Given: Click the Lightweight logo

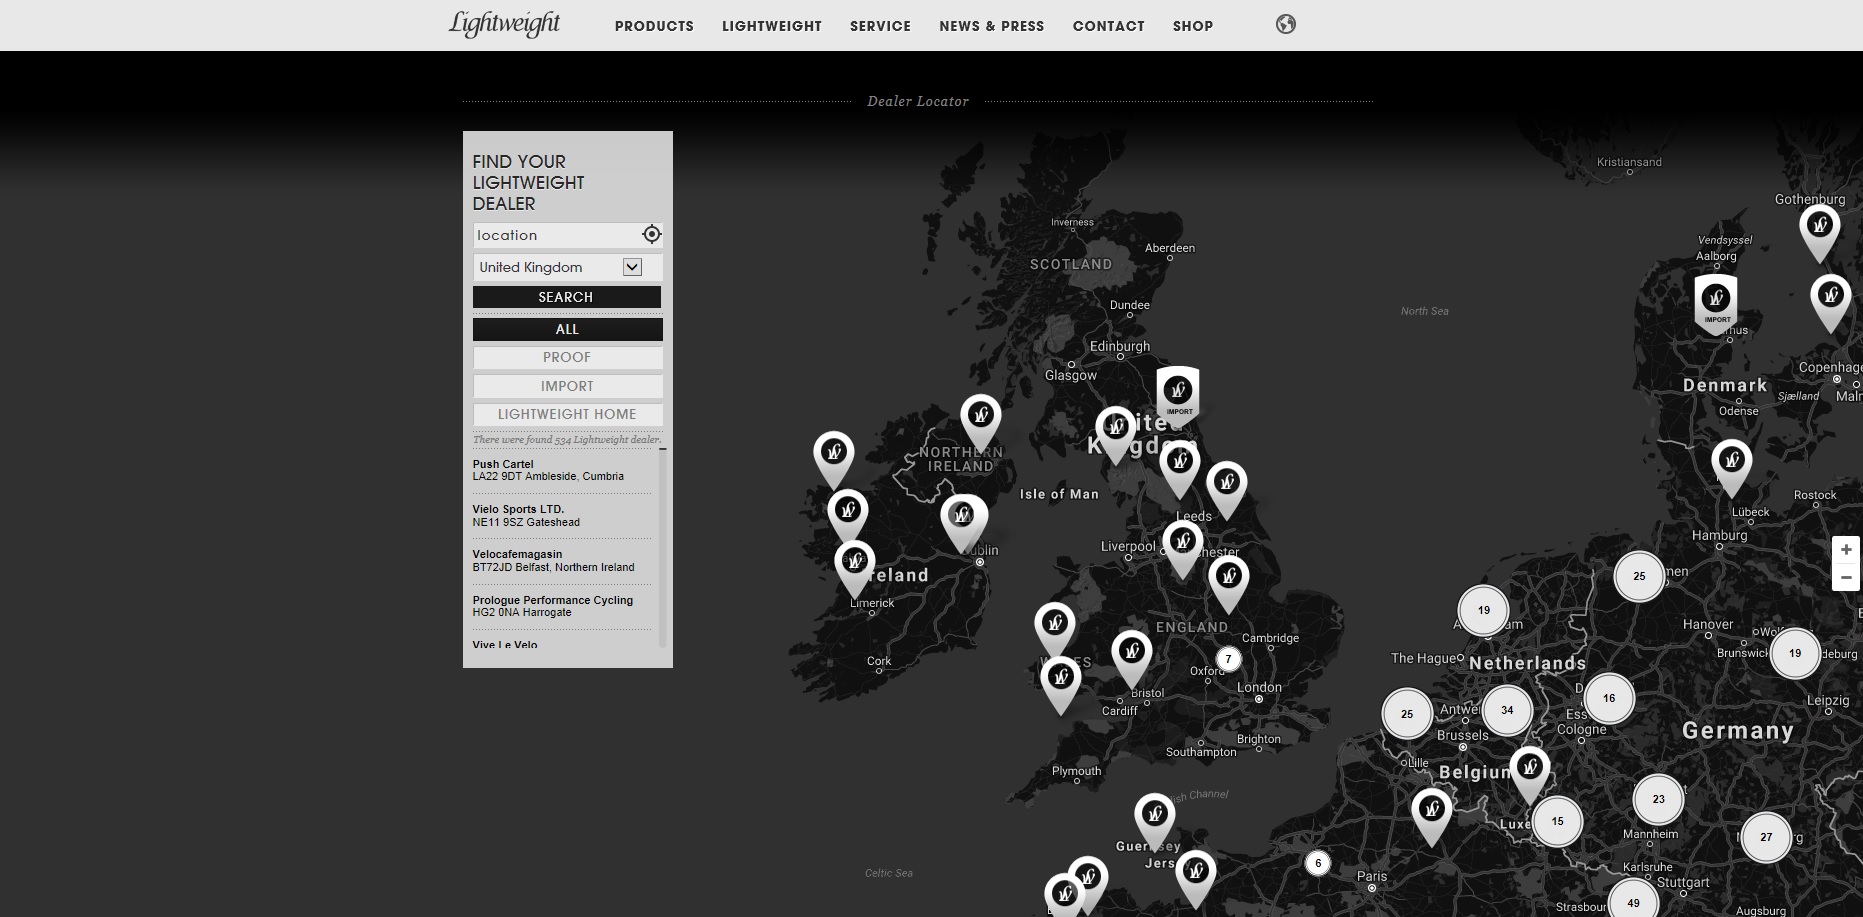Looking at the screenshot, I should click(x=504, y=24).
